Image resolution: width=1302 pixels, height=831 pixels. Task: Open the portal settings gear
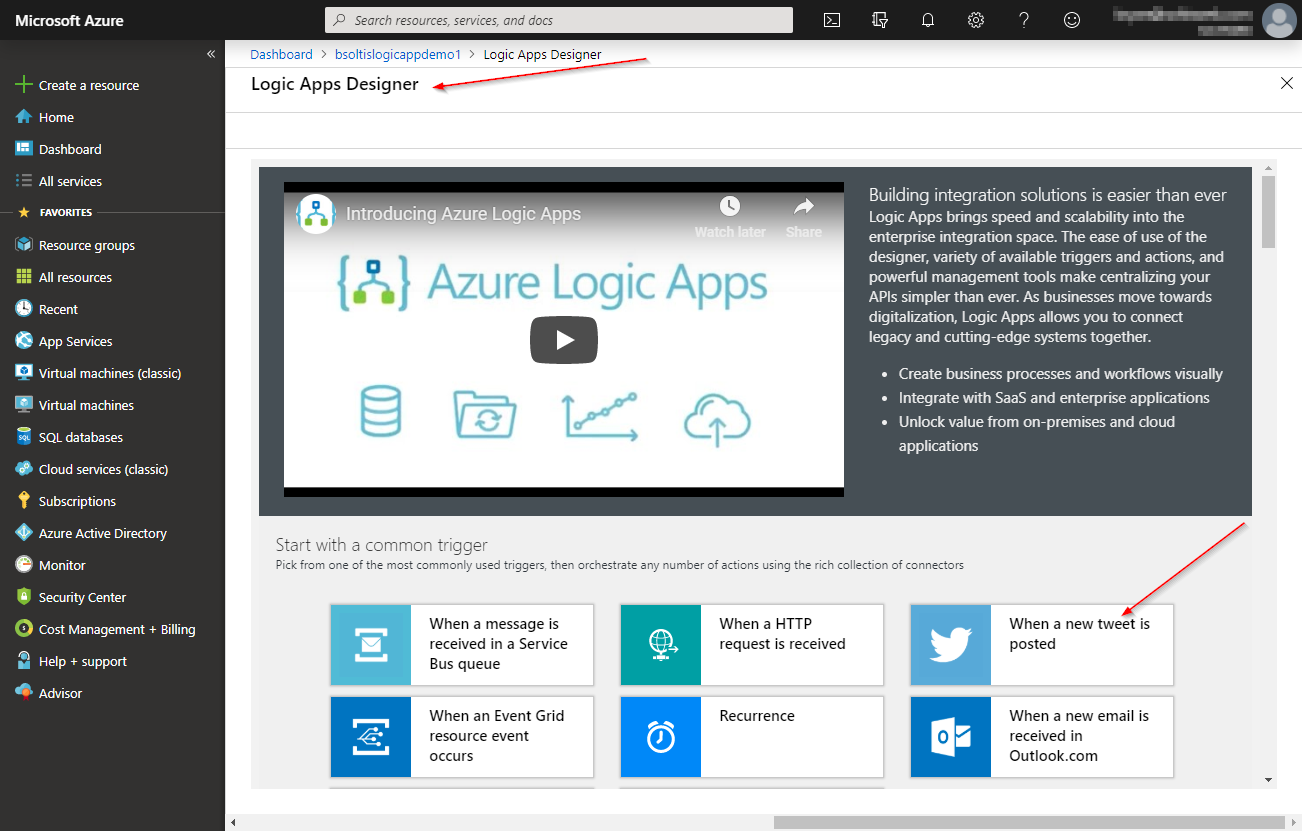coord(976,20)
